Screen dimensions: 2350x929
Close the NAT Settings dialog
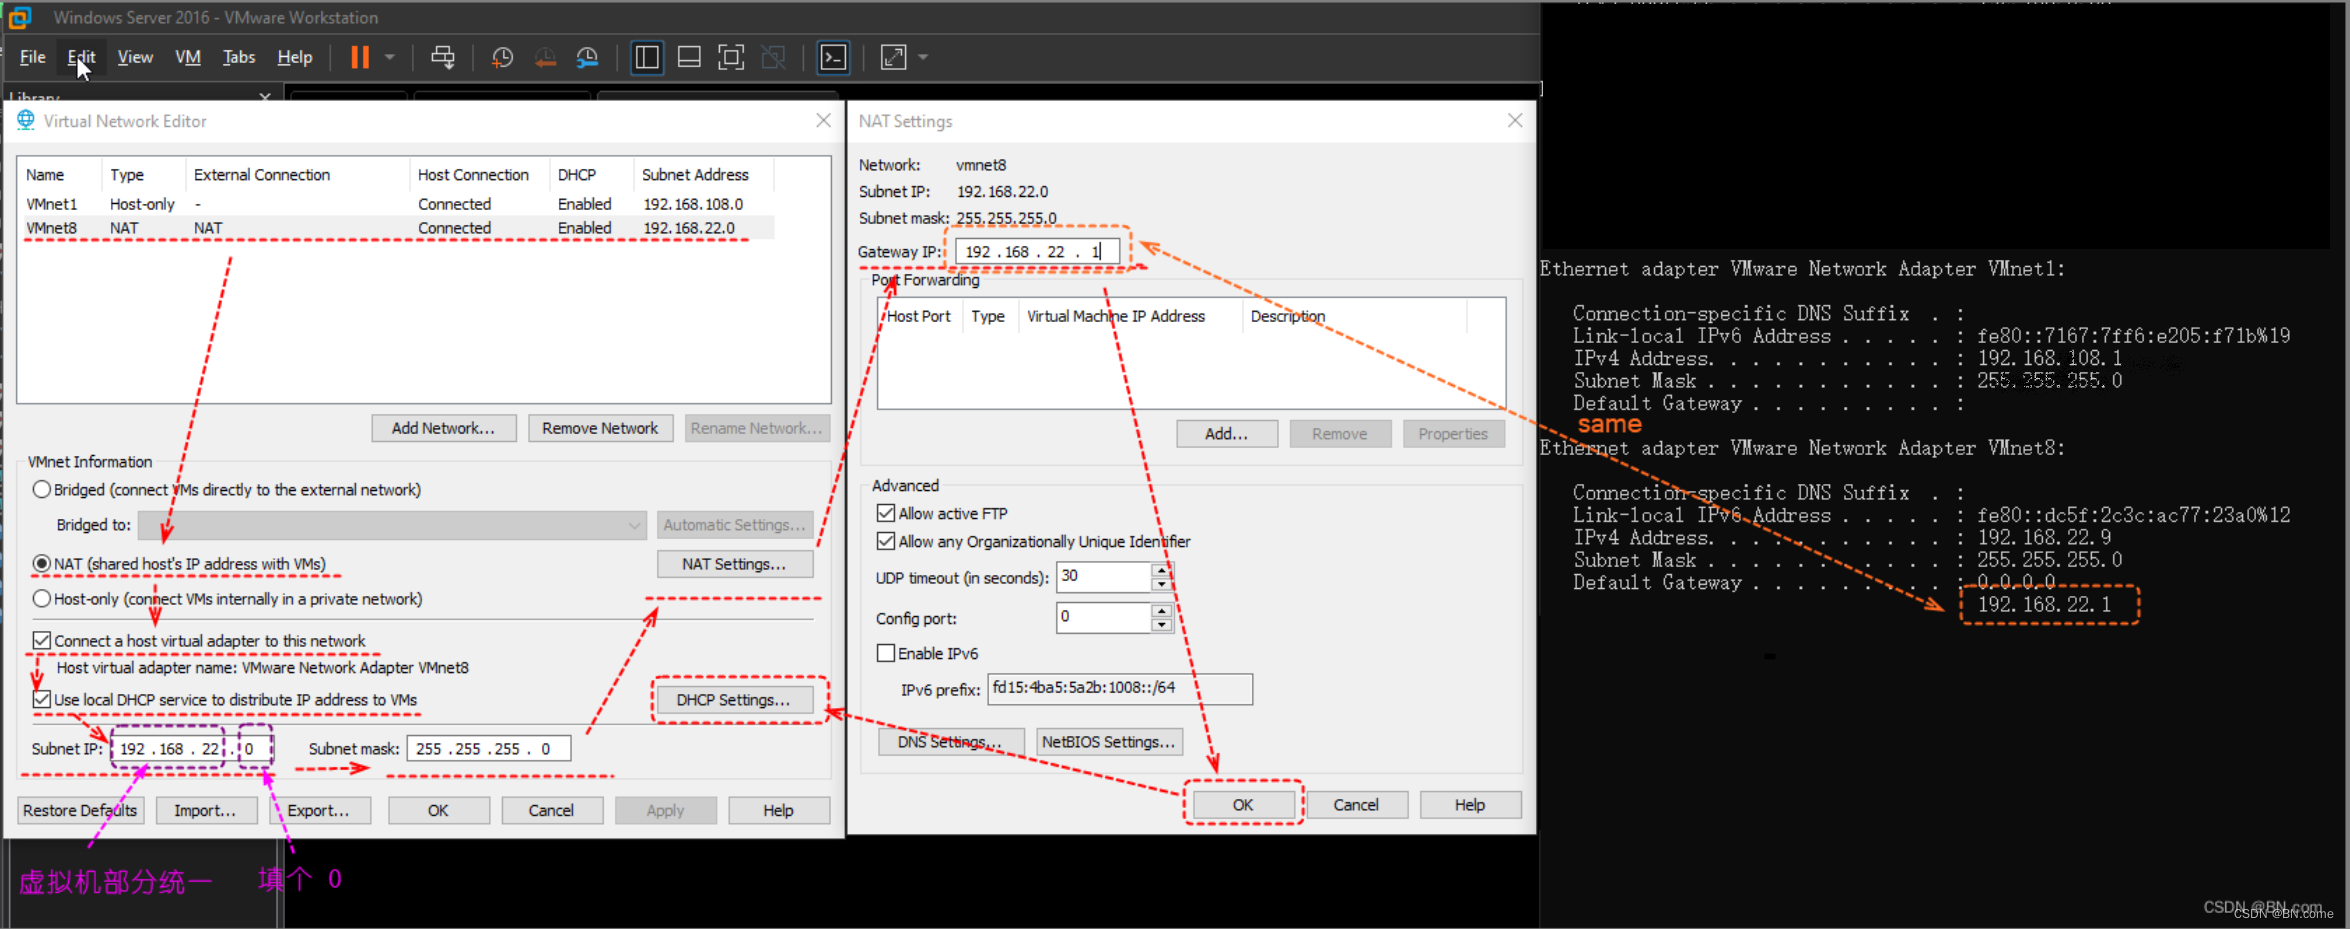1515,120
